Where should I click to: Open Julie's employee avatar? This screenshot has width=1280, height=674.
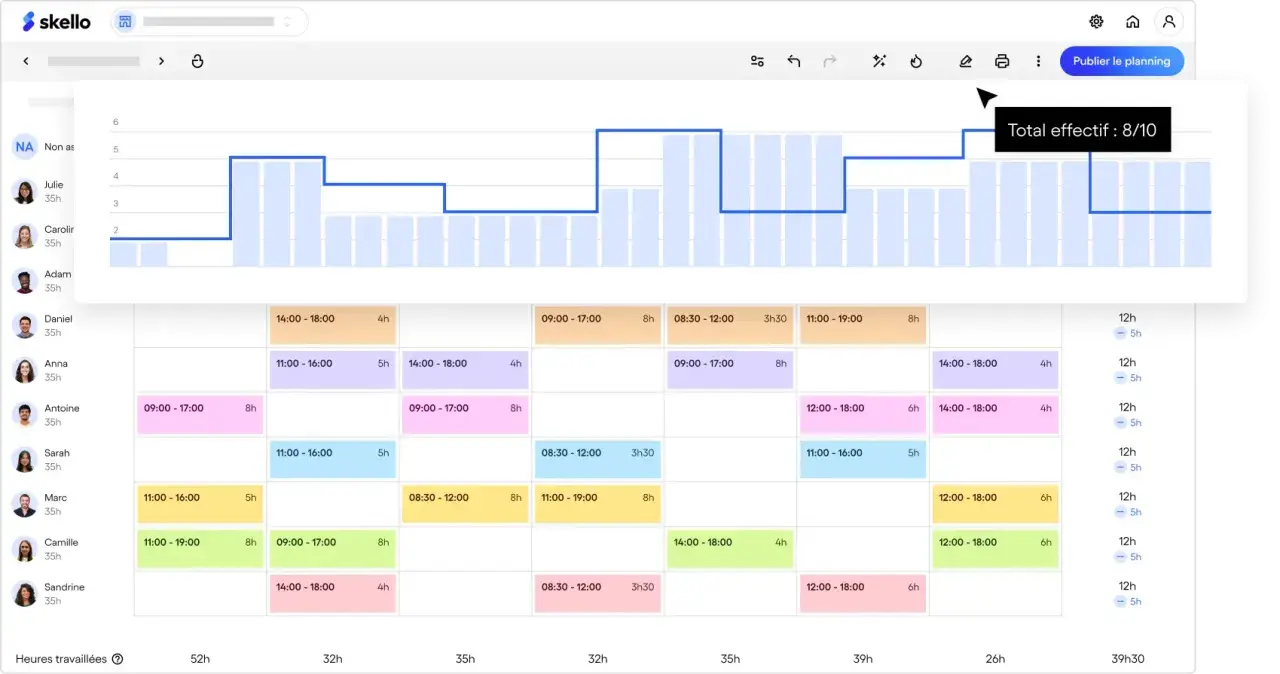click(x=25, y=191)
